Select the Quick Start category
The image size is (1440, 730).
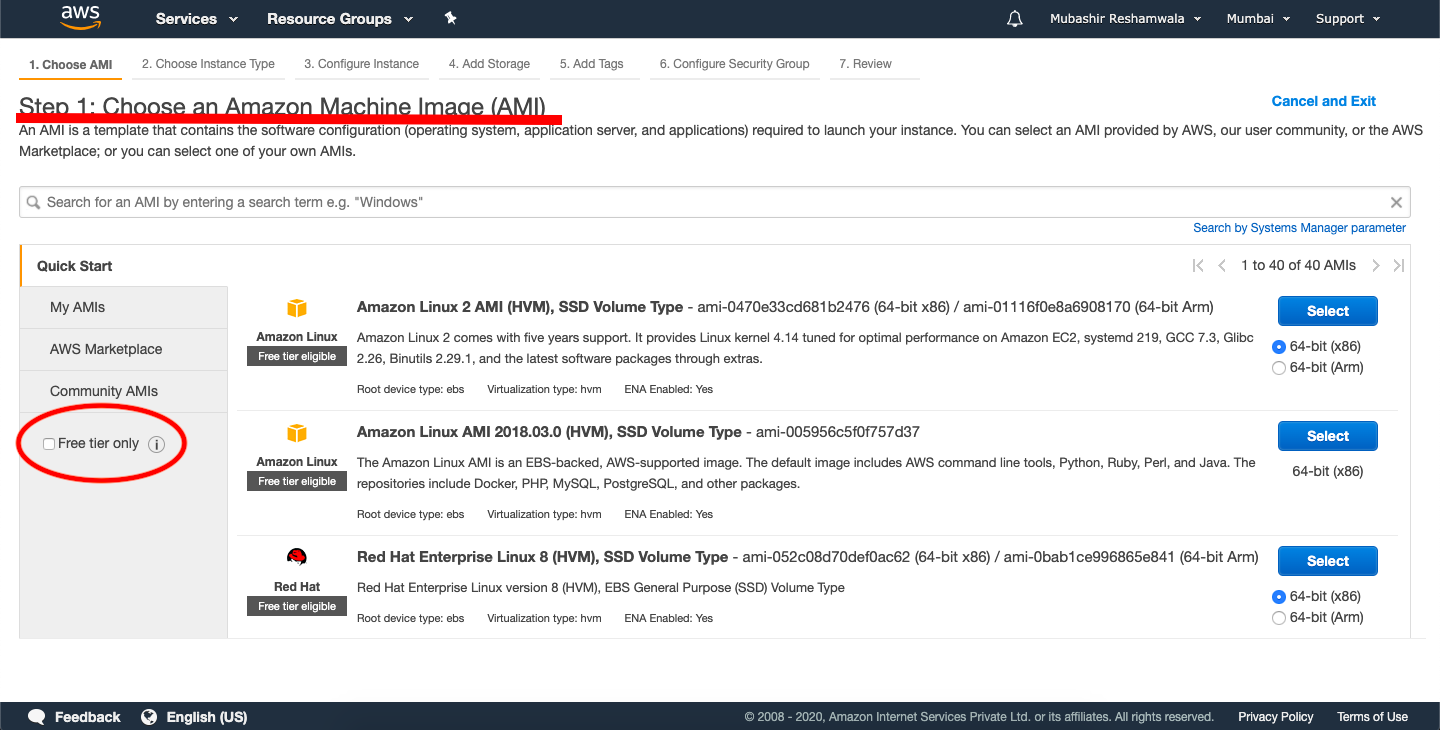coord(75,266)
